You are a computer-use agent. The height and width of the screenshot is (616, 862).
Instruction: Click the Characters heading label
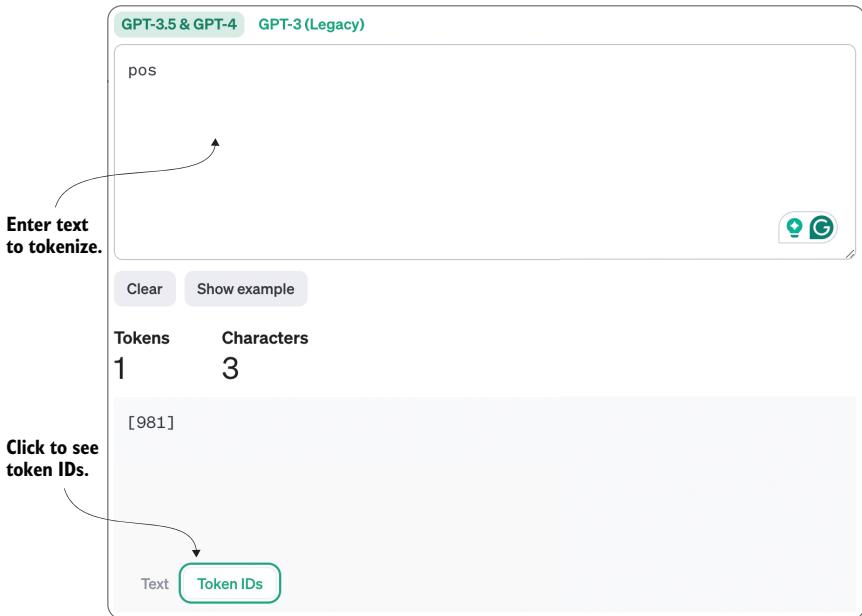pos(264,338)
